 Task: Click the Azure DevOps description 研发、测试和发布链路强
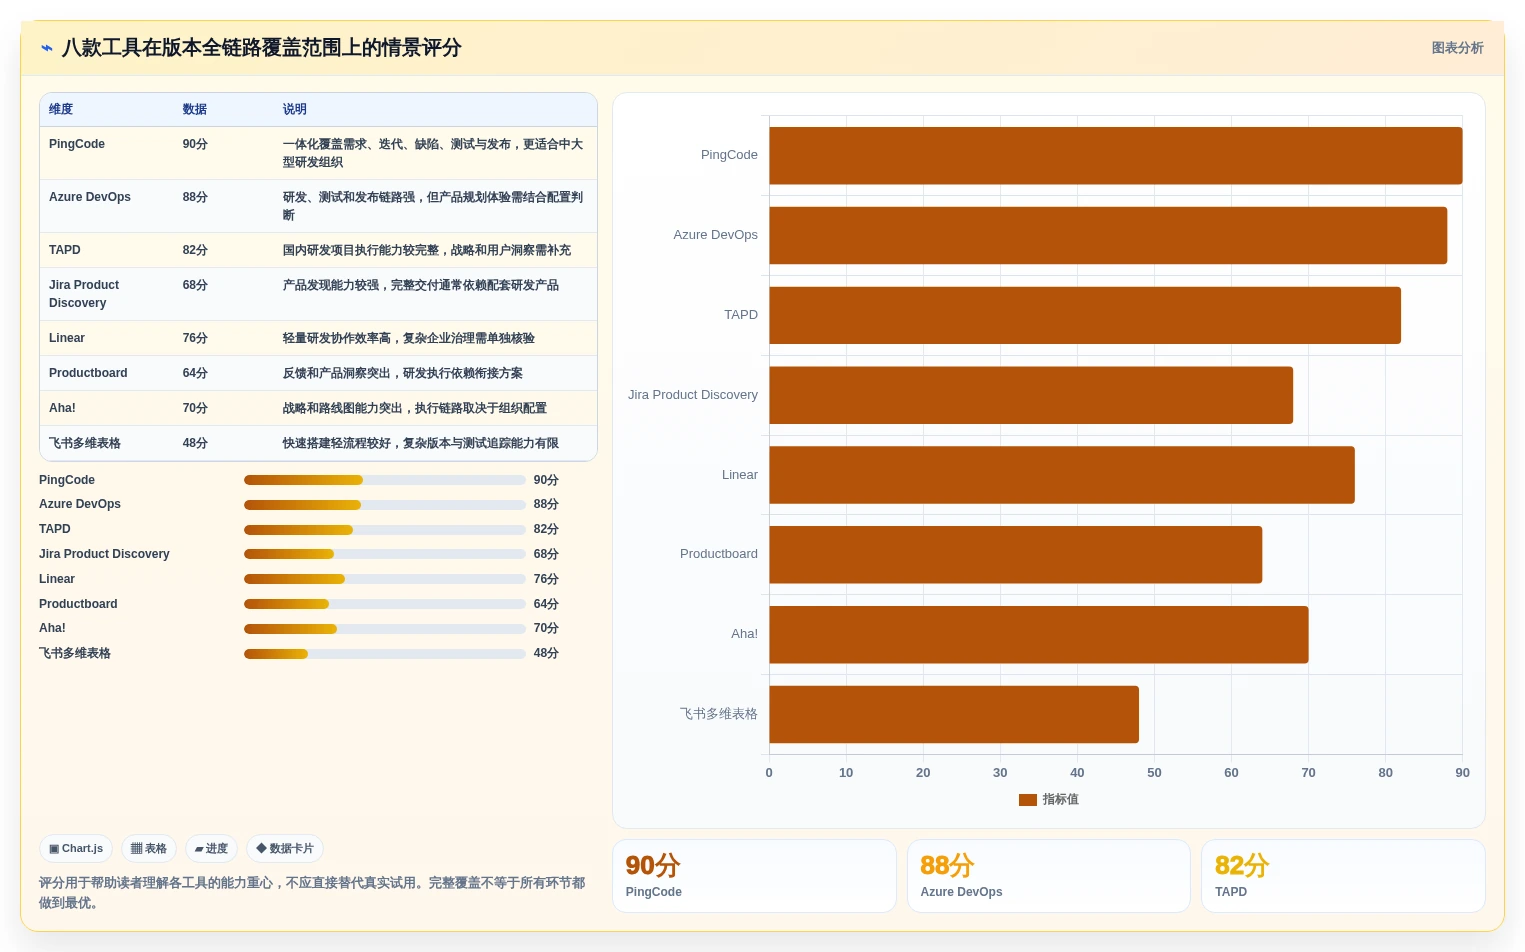point(433,206)
